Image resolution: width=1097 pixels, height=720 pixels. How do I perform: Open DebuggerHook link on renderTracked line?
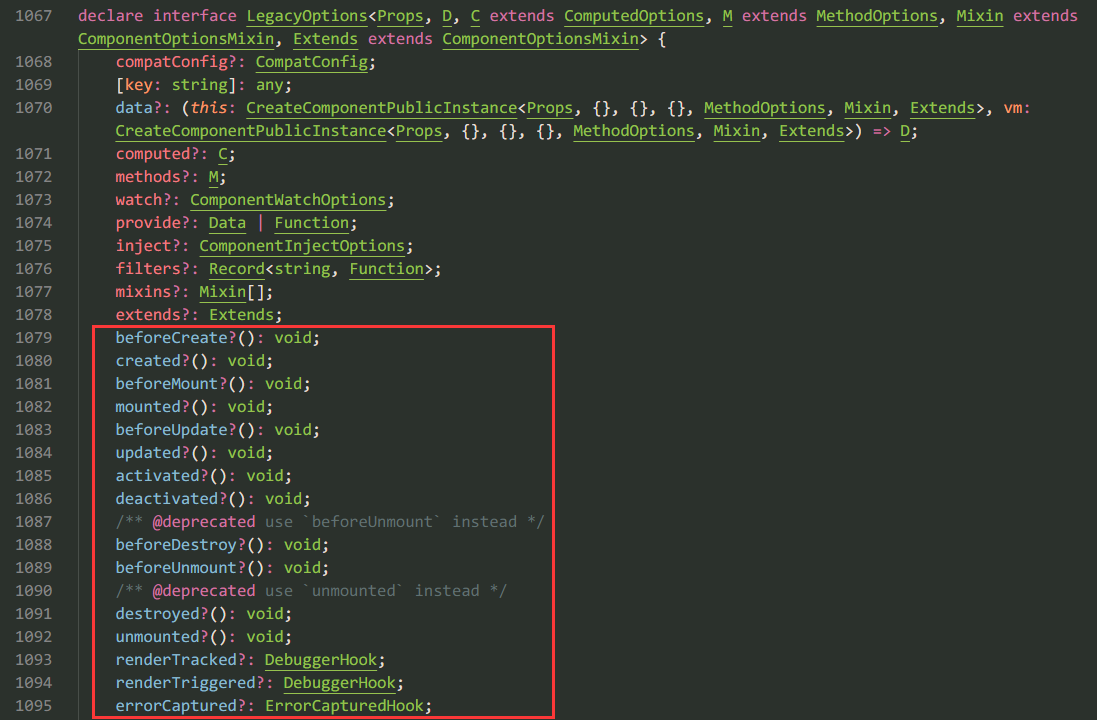[x=324, y=660]
